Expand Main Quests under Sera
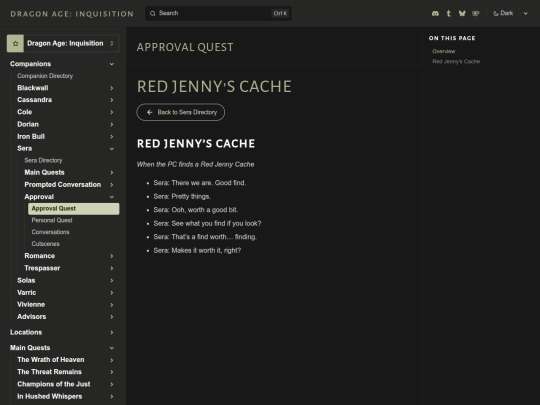The image size is (540, 405). tap(112, 173)
